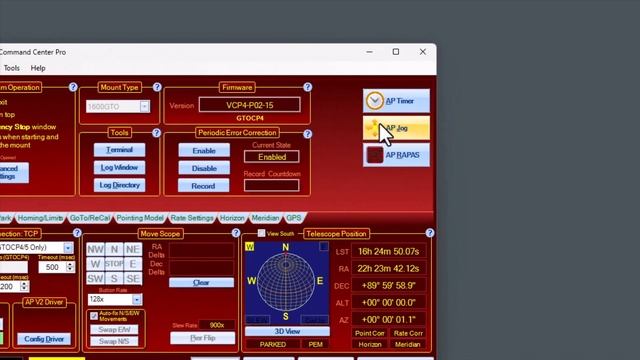Switch to the Horizon tab
640x360 pixels.
tap(232, 218)
